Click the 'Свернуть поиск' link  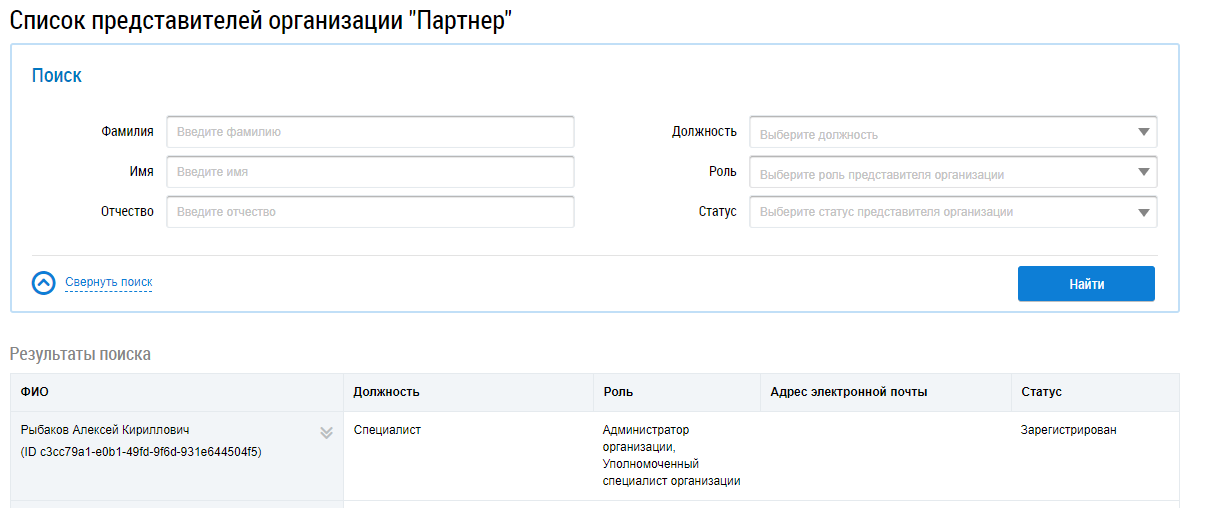(x=109, y=283)
